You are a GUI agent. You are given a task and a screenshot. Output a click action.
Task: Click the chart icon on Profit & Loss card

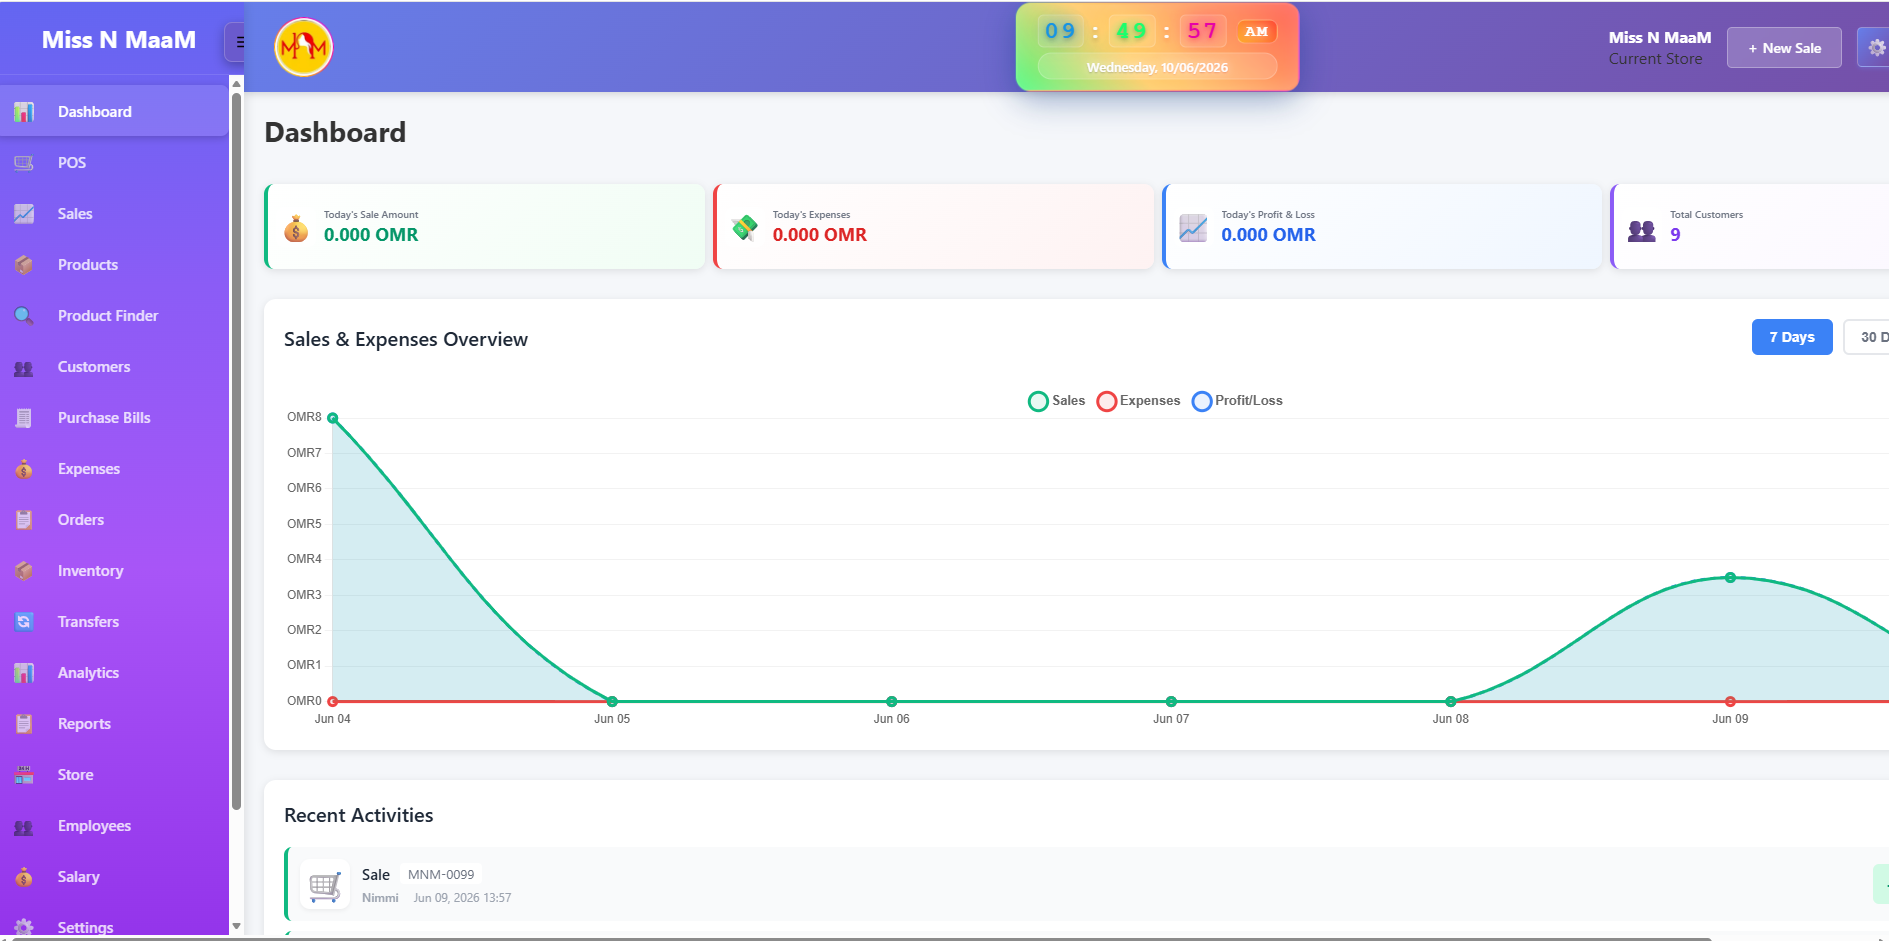coord(1193,229)
